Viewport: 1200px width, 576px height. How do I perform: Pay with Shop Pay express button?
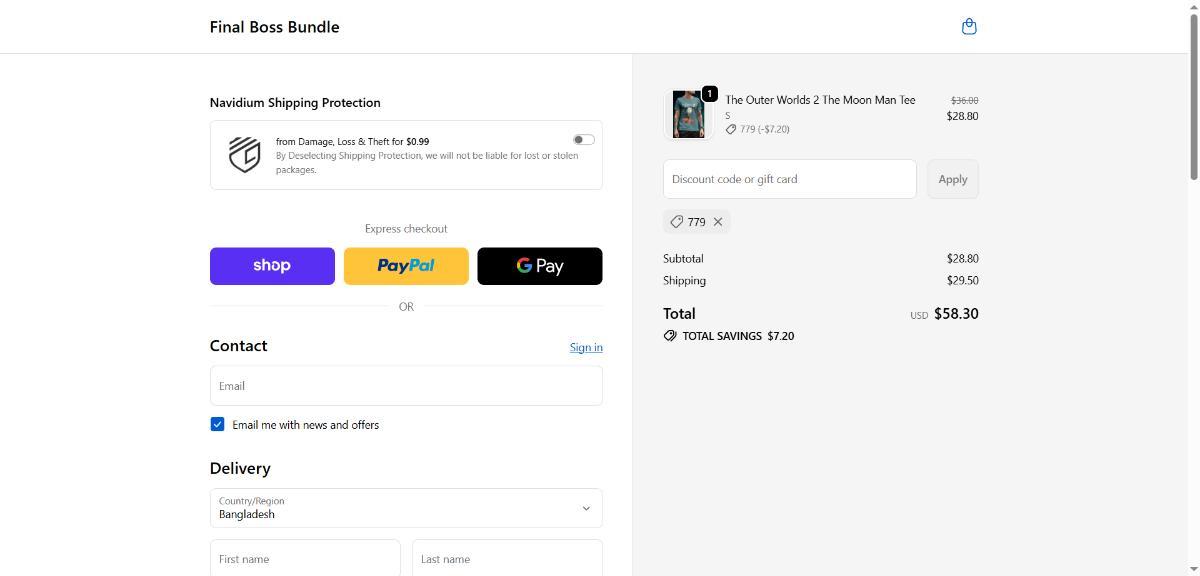[x=272, y=266]
